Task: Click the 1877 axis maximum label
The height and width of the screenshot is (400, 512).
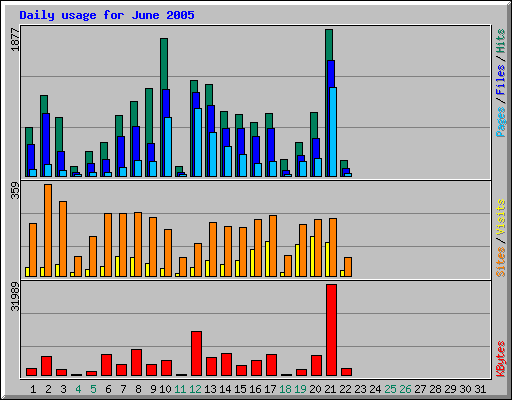Action: [x=15, y=40]
